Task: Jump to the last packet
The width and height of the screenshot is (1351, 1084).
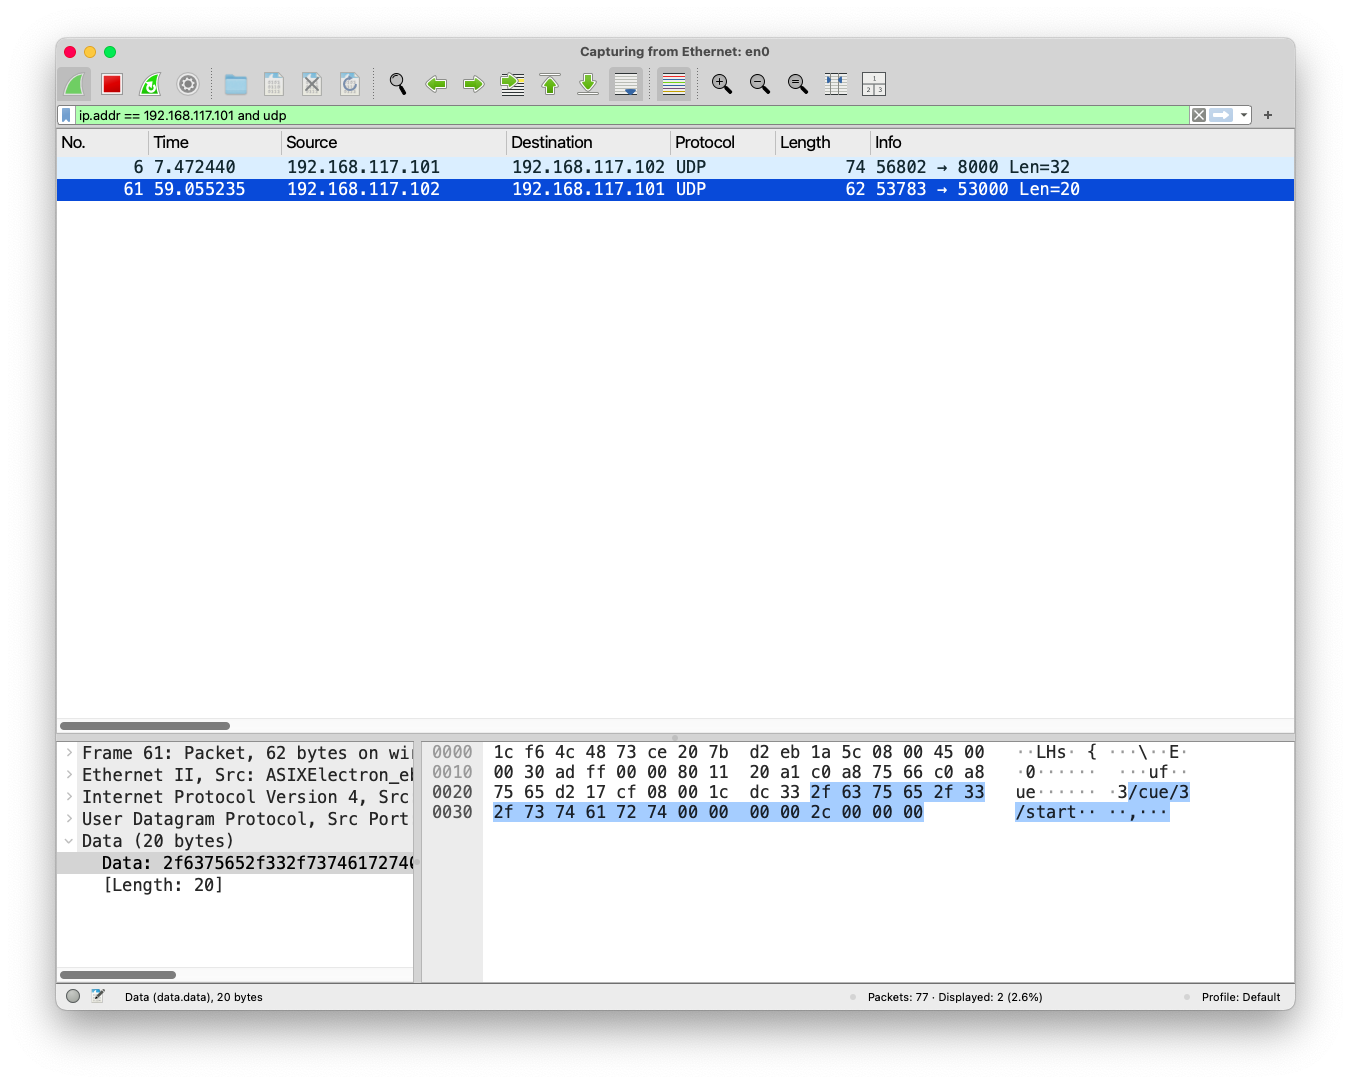Action: pyautogui.click(x=588, y=84)
